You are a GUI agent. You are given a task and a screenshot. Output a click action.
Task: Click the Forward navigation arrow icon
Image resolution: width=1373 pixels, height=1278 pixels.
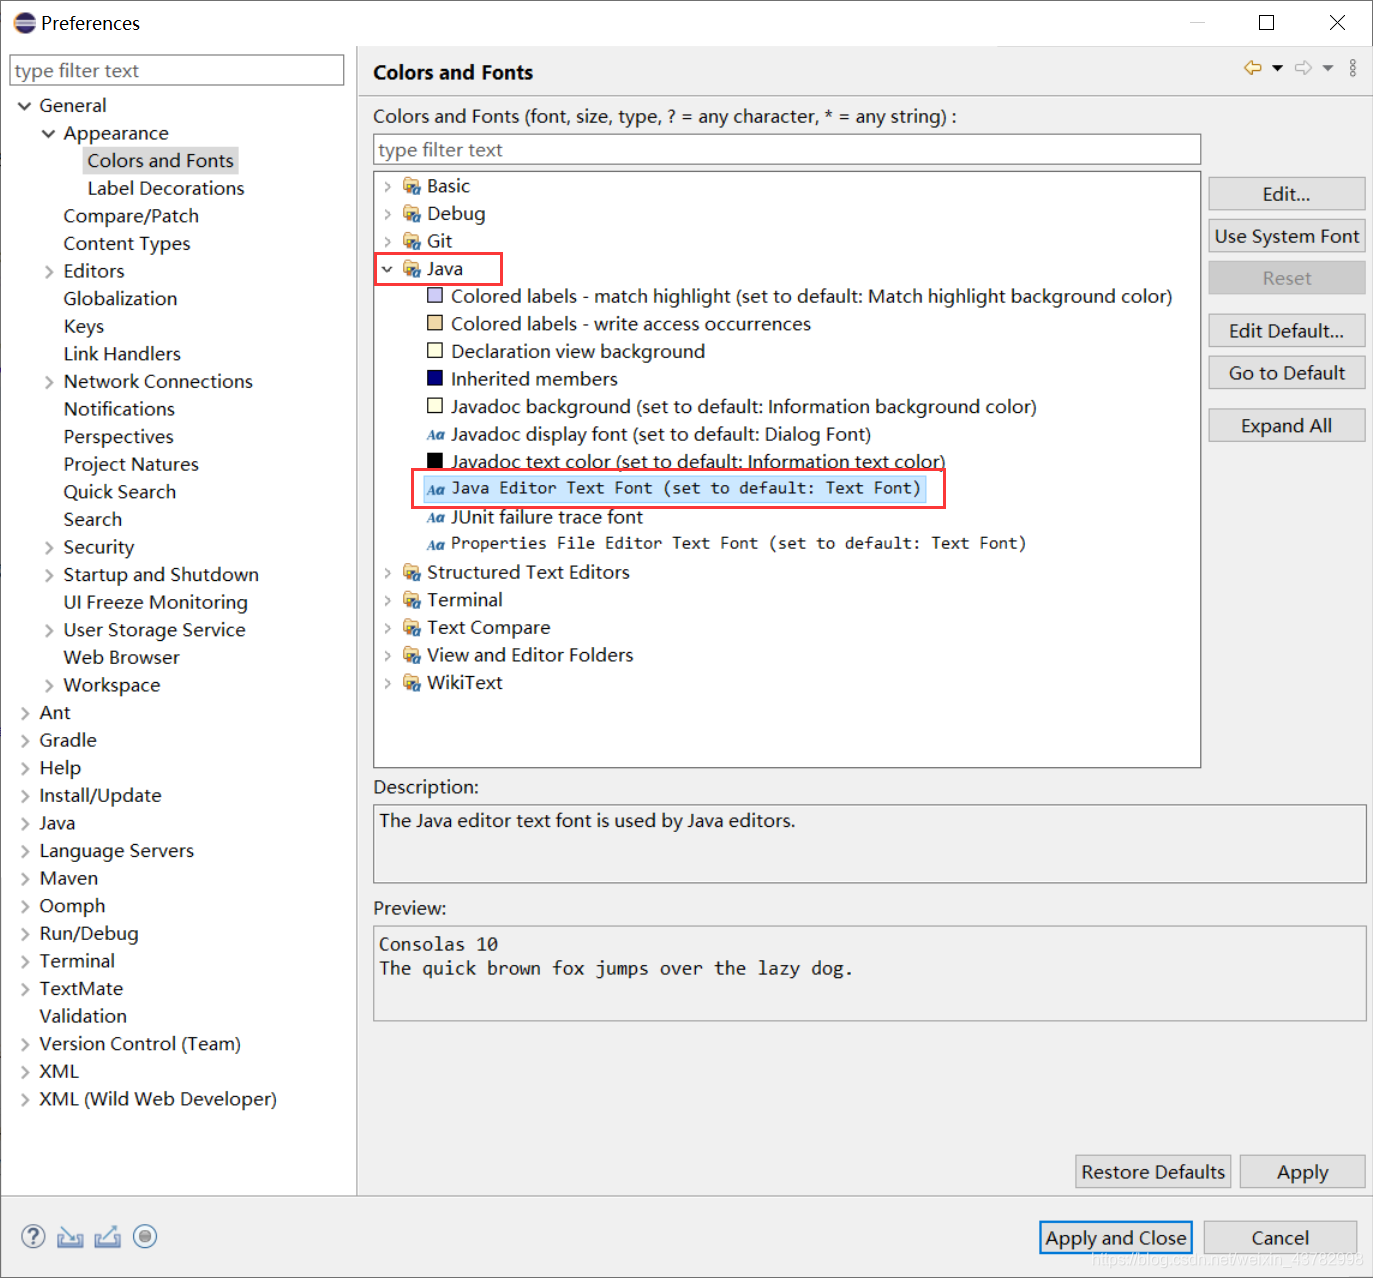click(1303, 68)
